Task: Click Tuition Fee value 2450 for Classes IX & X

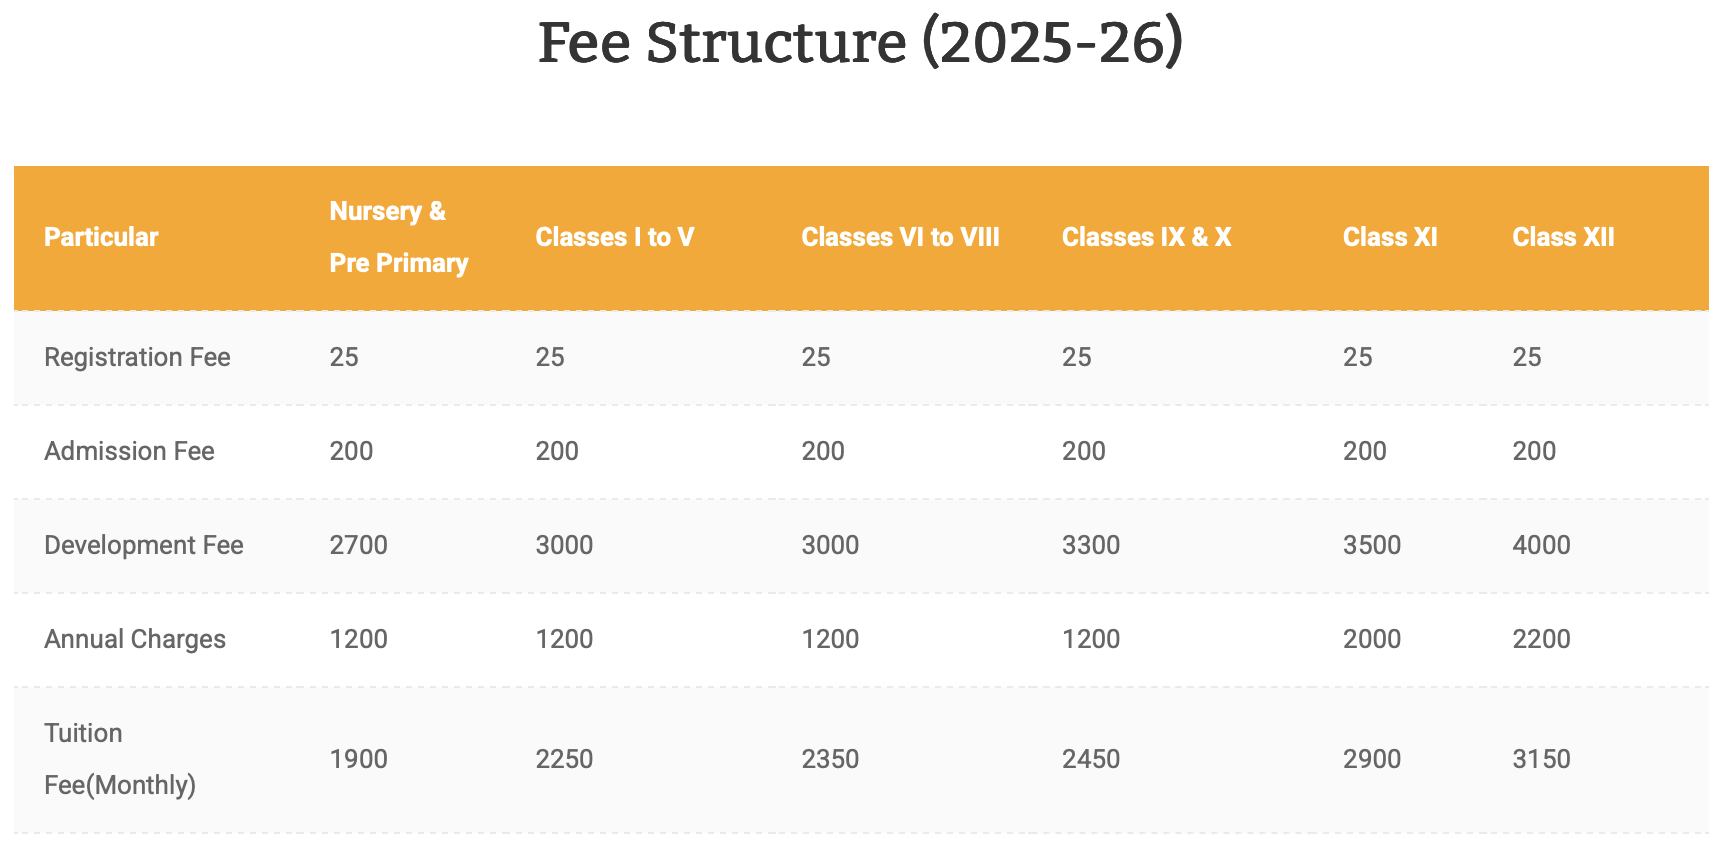Action: [1091, 759]
